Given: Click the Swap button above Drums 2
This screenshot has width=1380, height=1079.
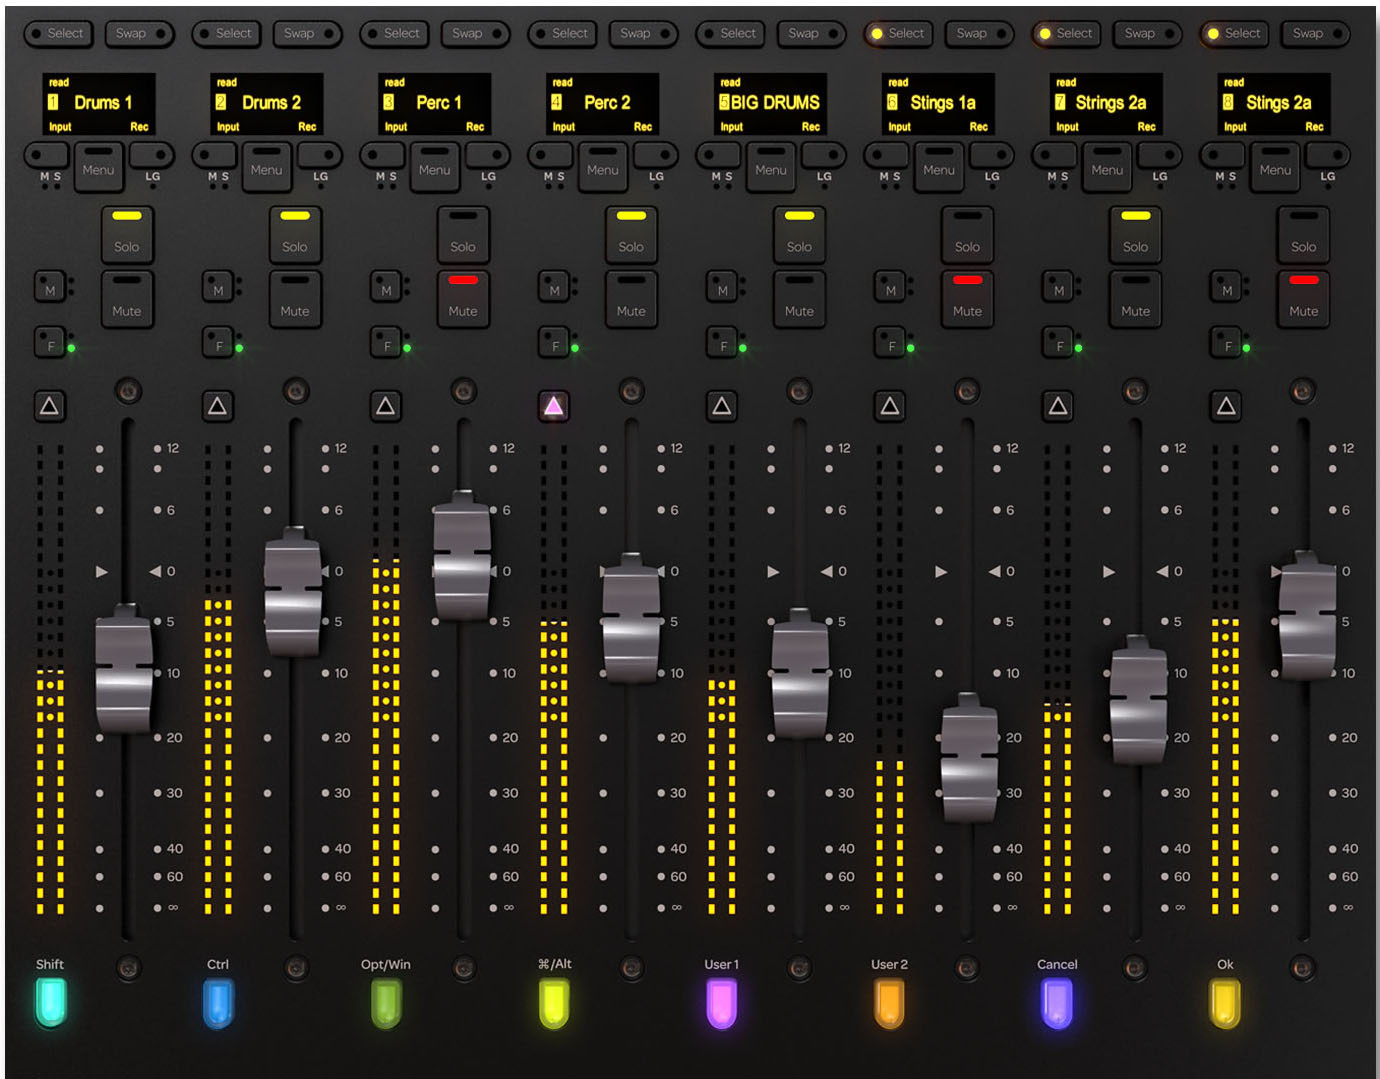Looking at the screenshot, I should click(x=307, y=33).
